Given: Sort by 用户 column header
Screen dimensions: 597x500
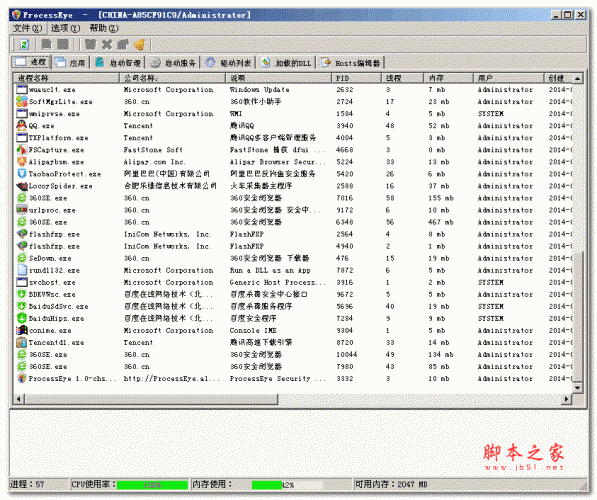Looking at the screenshot, I should coord(509,78).
